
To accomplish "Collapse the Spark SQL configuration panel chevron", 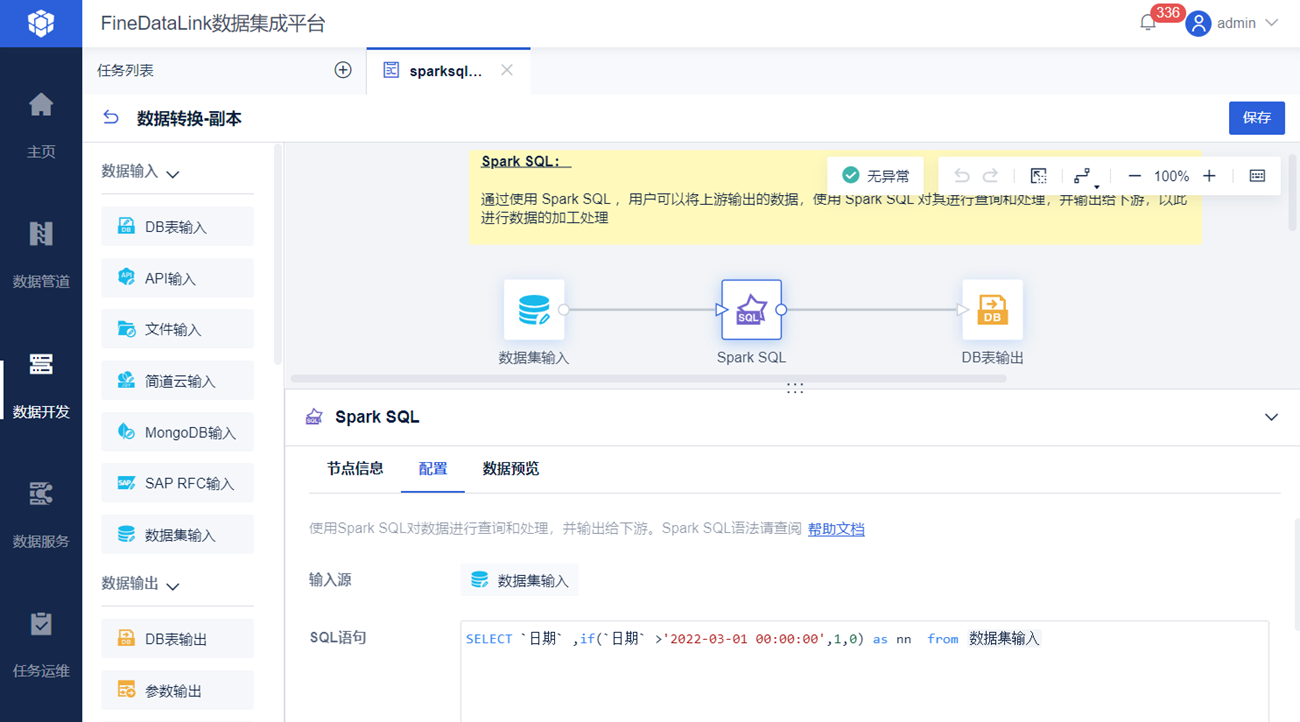I will [1271, 417].
